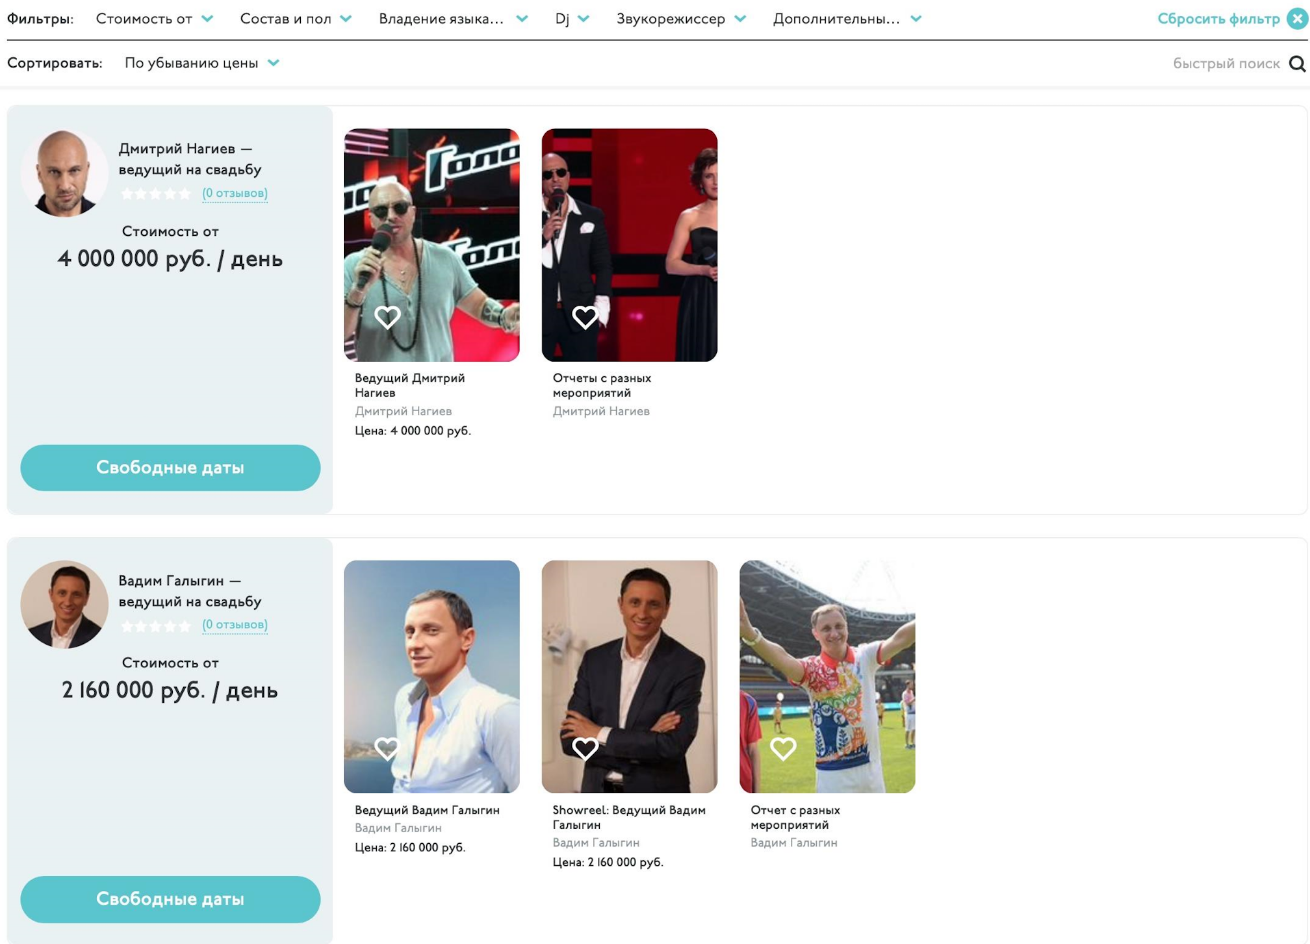Favorite the Showreel Вадим Галыгин card
The height and width of the screenshot is (944, 1310).
(x=585, y=748)
